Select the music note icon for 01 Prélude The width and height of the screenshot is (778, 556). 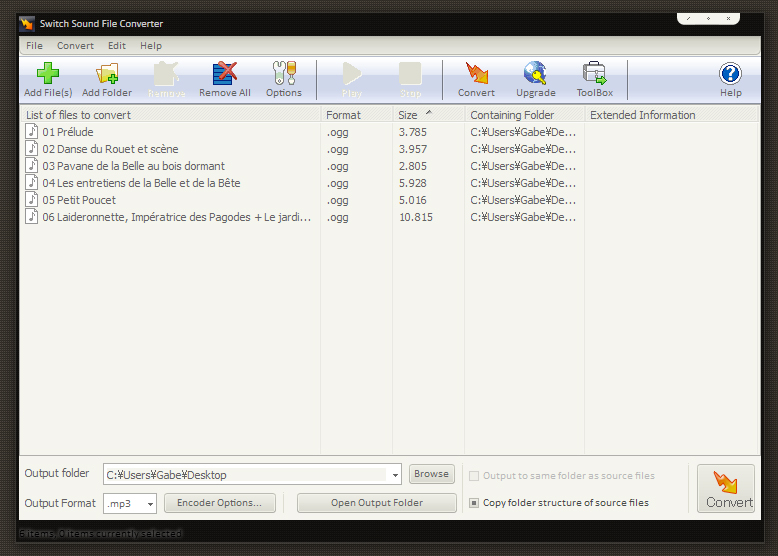click(32, 131)
